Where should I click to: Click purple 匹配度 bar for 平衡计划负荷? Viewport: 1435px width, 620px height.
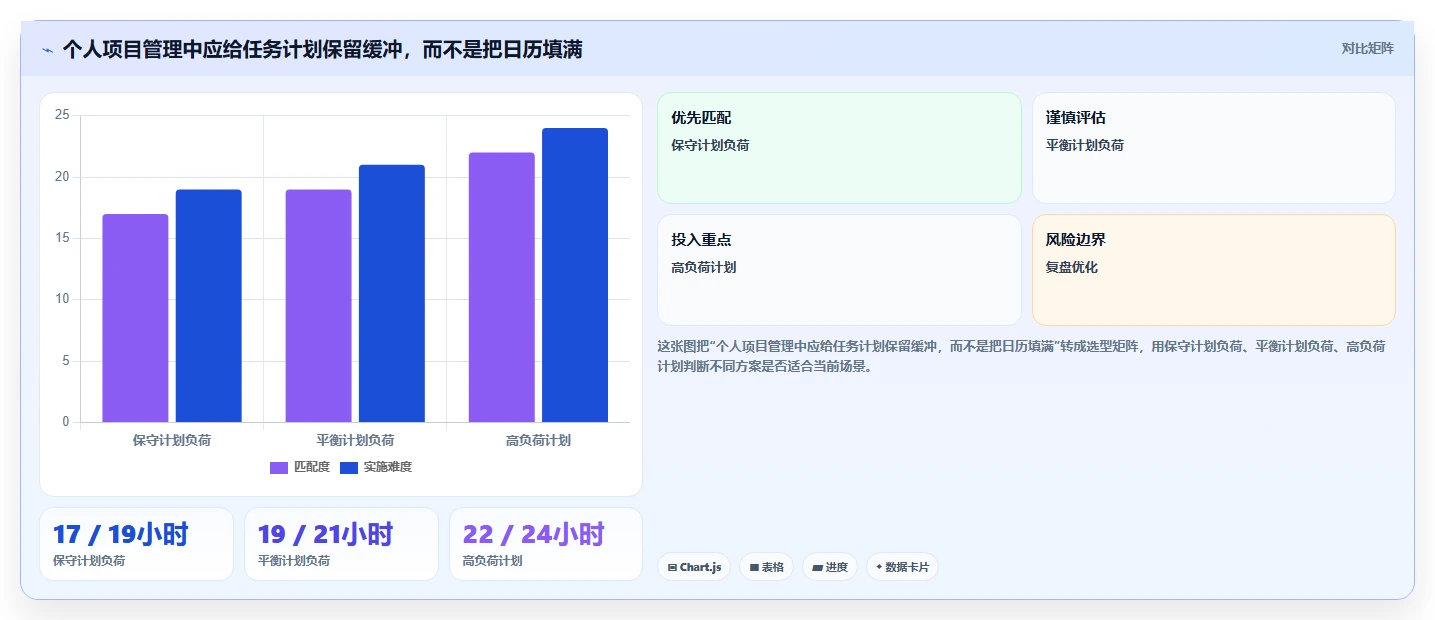(318, 306)
